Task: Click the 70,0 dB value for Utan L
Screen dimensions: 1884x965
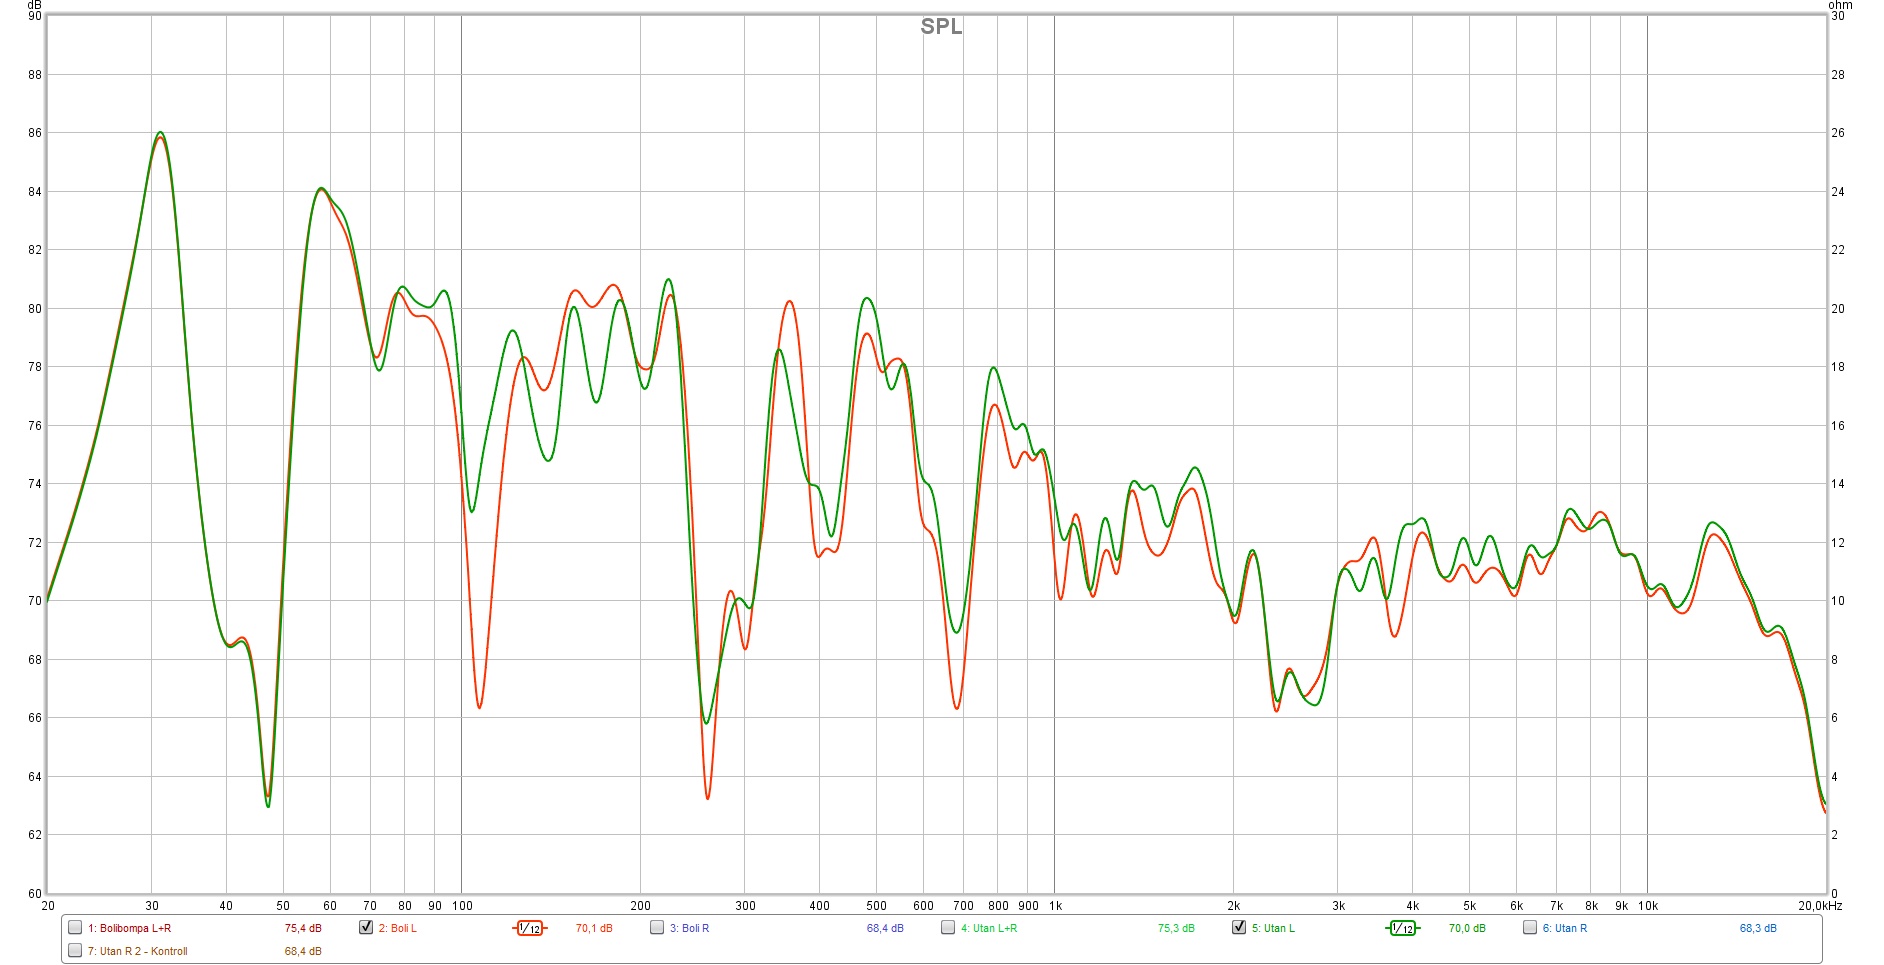Action: [1467, 929]
